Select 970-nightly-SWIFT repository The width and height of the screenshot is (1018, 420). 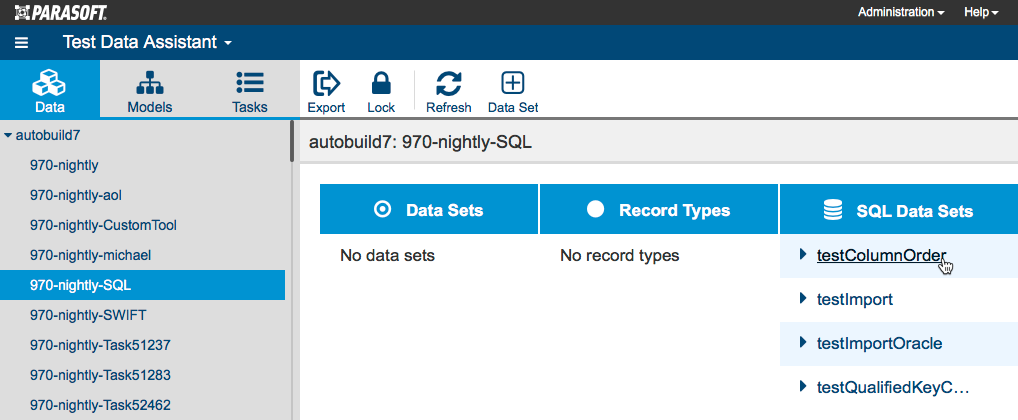pyautogui.click(x=88, y=315)
